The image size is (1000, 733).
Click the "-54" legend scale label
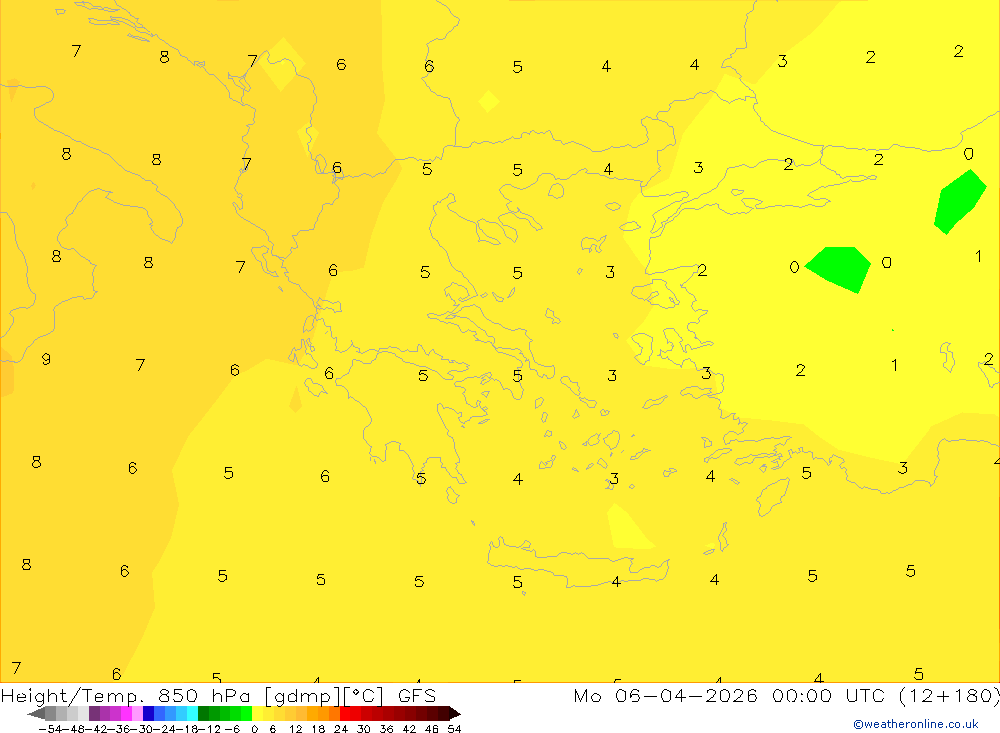click(50, 729)
